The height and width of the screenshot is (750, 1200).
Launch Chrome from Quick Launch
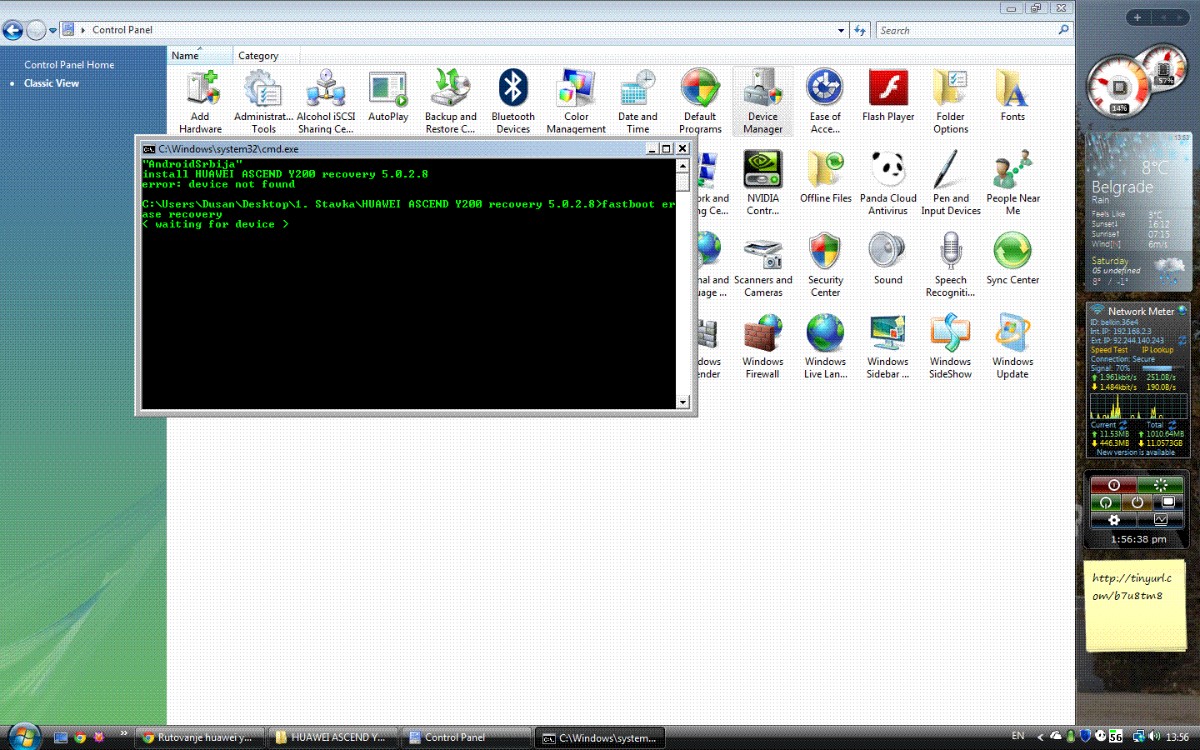[x=80, y=737]
